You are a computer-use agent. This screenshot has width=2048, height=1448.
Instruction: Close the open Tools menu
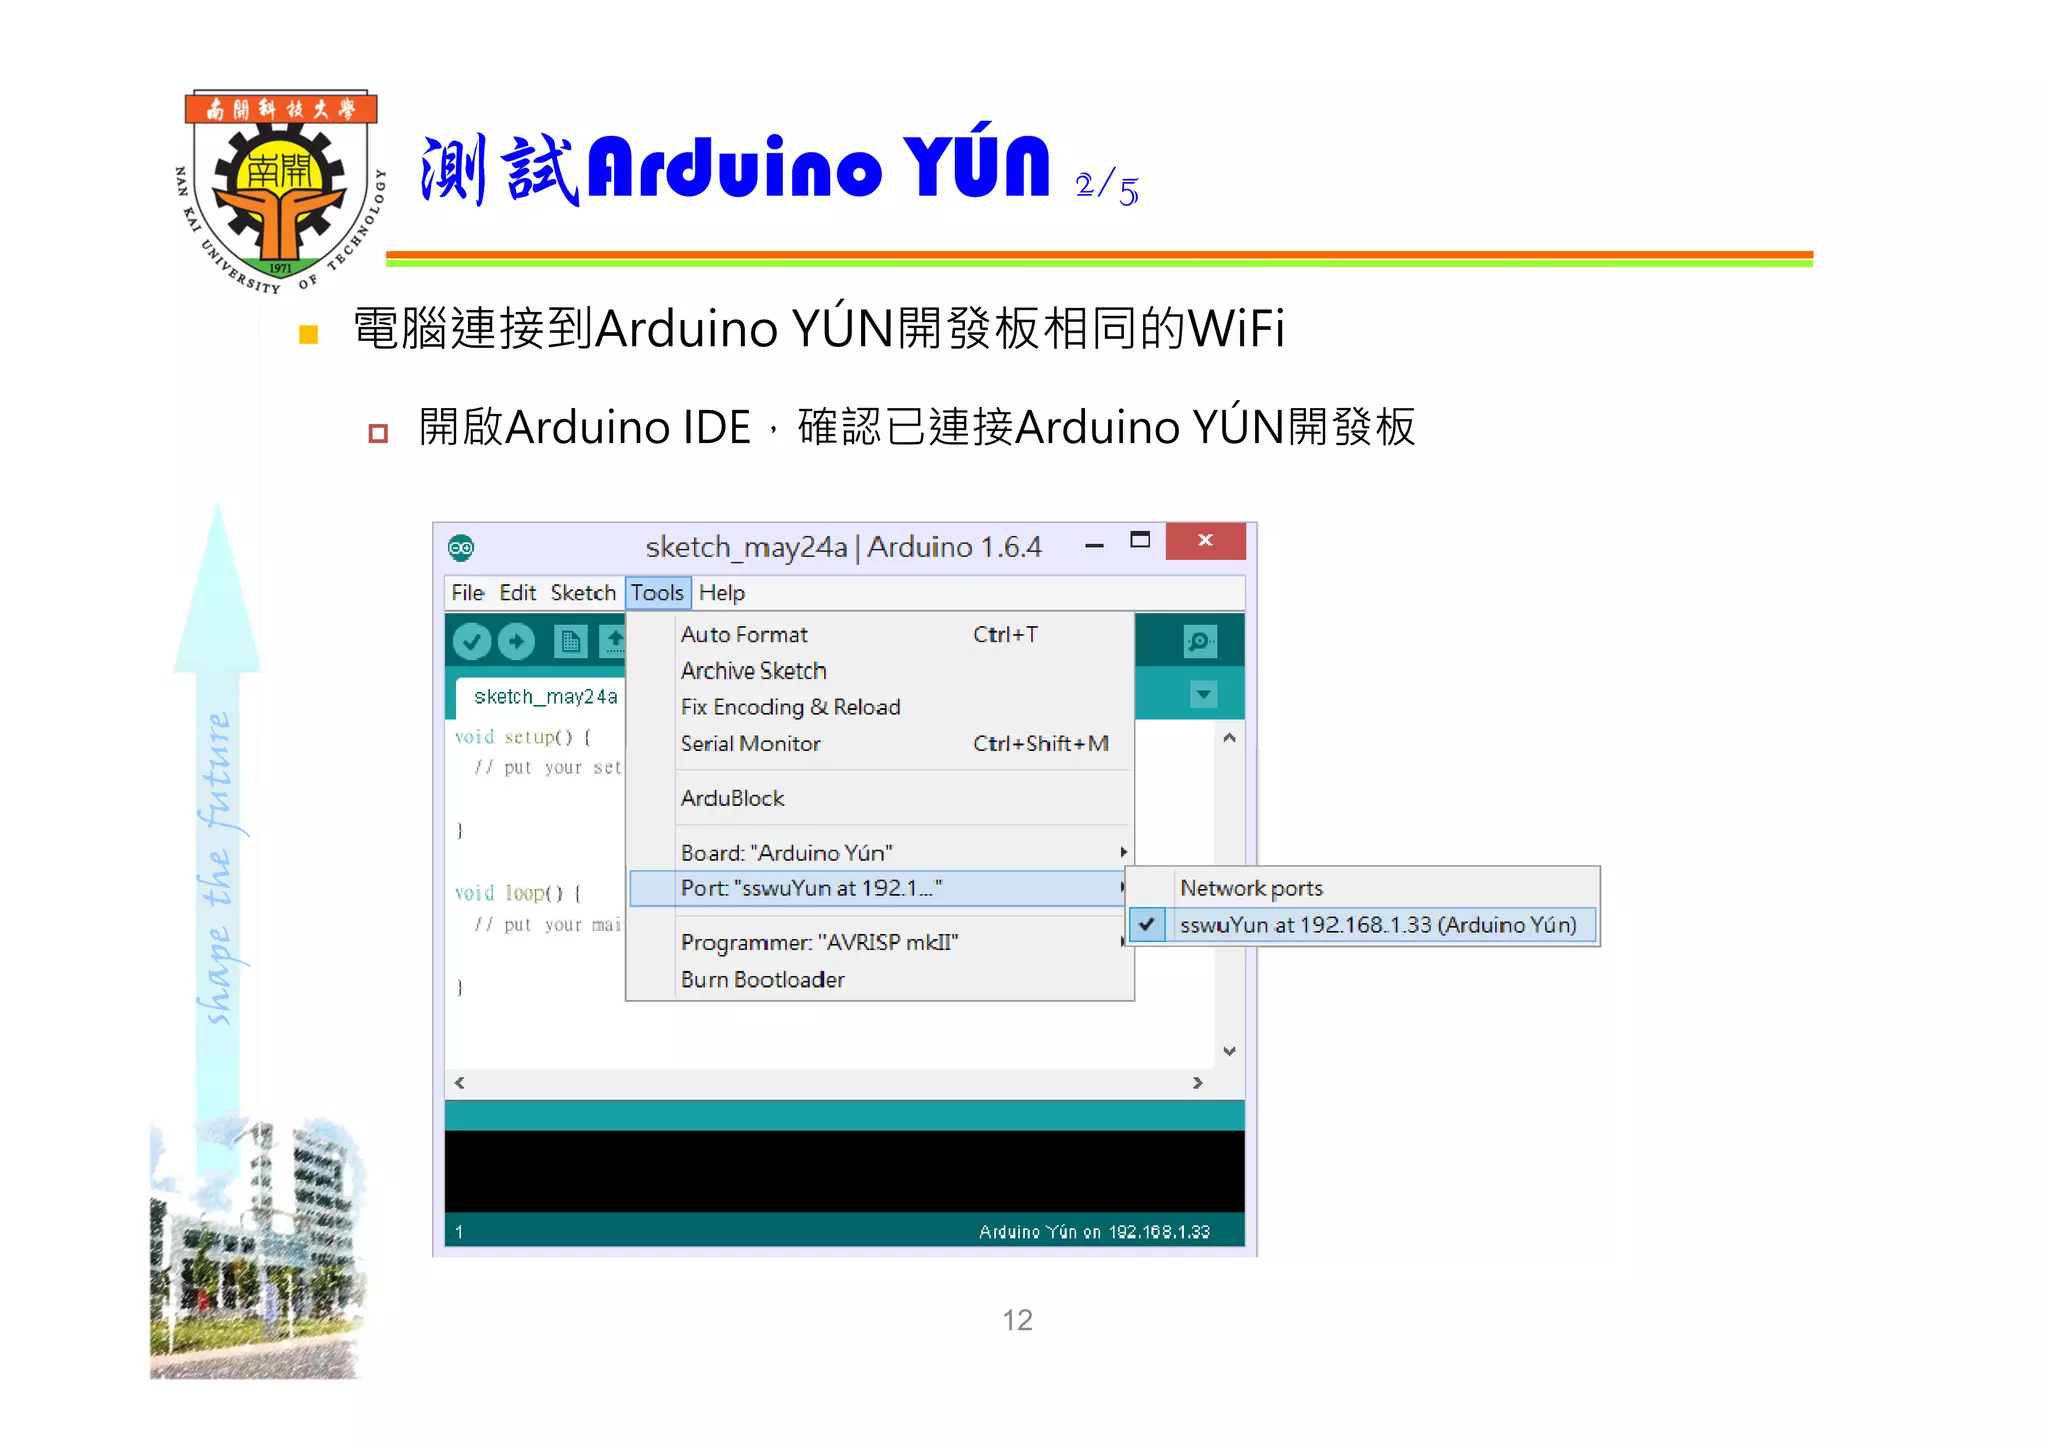point(658,593)
